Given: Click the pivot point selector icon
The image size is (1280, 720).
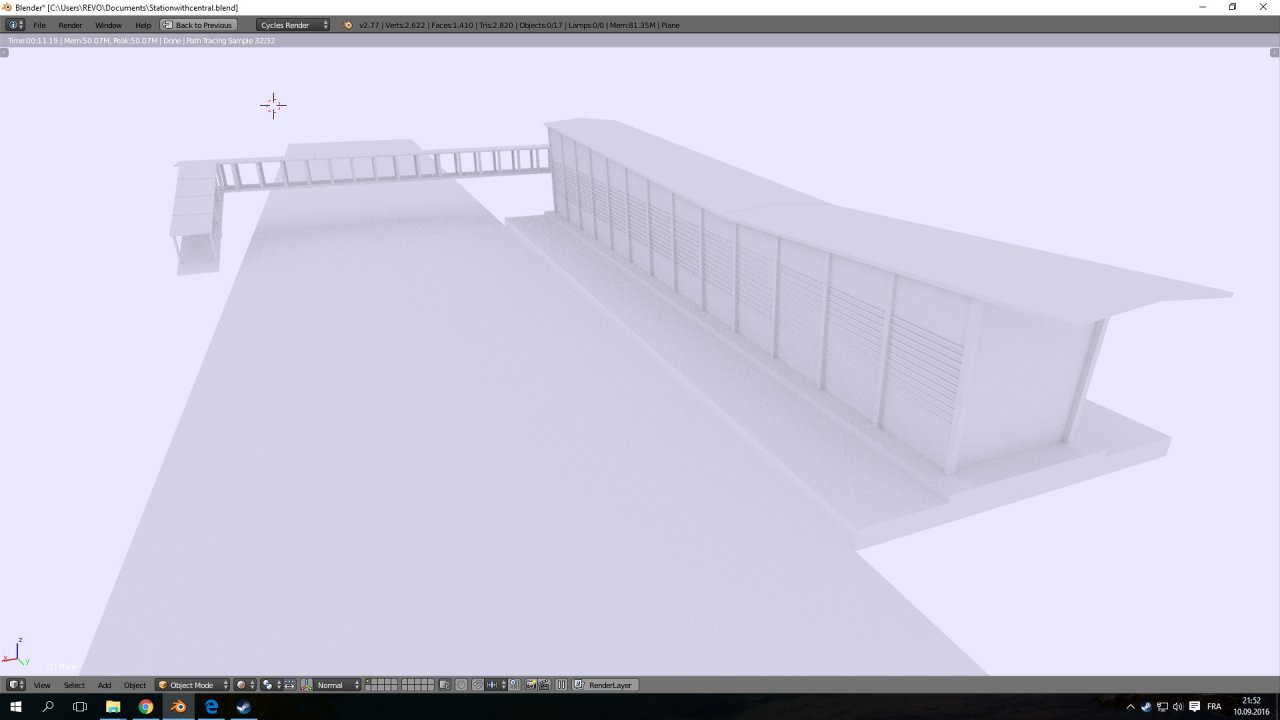Looking at the screenshot, I should coord(268,685).
